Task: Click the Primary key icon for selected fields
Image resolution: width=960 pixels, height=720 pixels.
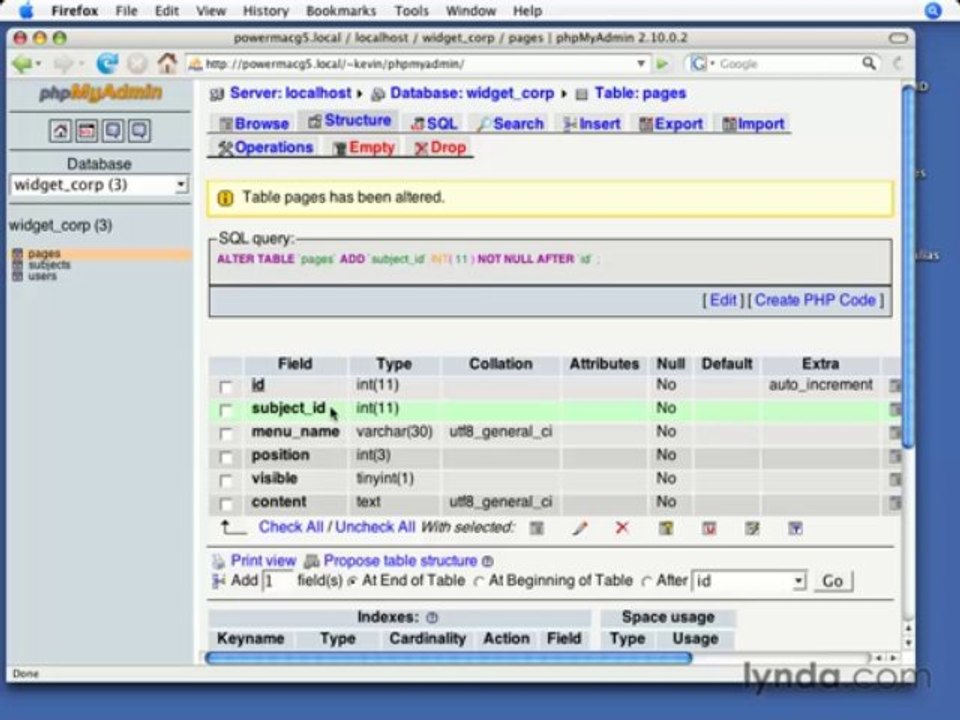Action: point(666,528)
